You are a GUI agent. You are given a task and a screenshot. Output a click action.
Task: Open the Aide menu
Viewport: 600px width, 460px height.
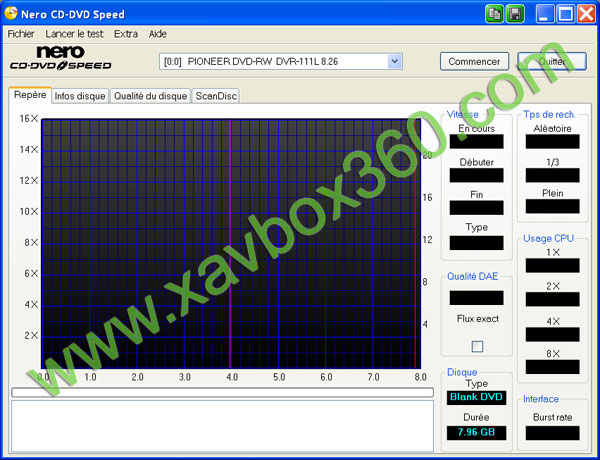tap(158, 34)
